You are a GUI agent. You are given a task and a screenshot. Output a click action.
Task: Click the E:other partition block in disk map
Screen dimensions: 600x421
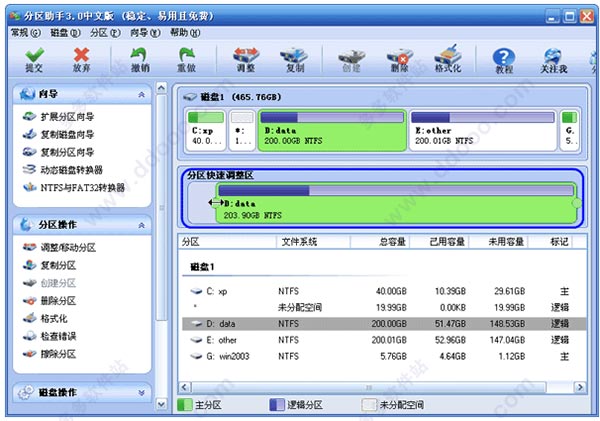[x=483, y=131]
